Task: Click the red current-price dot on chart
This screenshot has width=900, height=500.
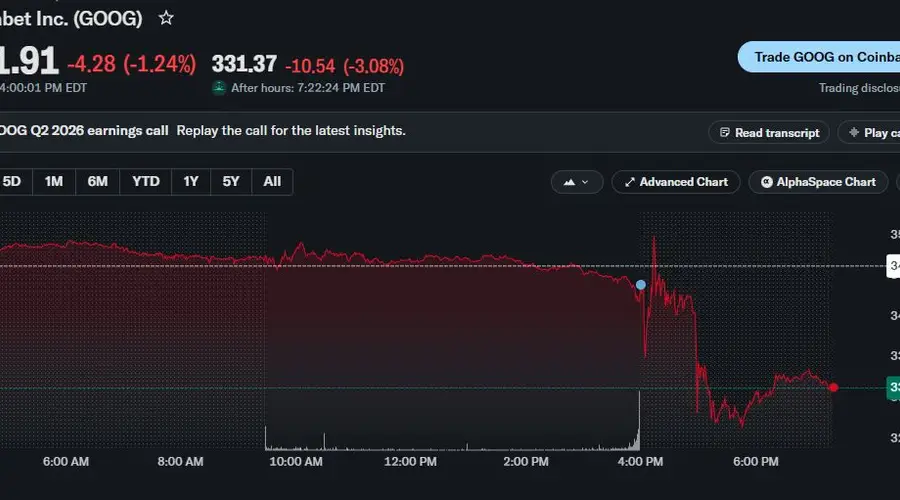Action: point(833,388)
